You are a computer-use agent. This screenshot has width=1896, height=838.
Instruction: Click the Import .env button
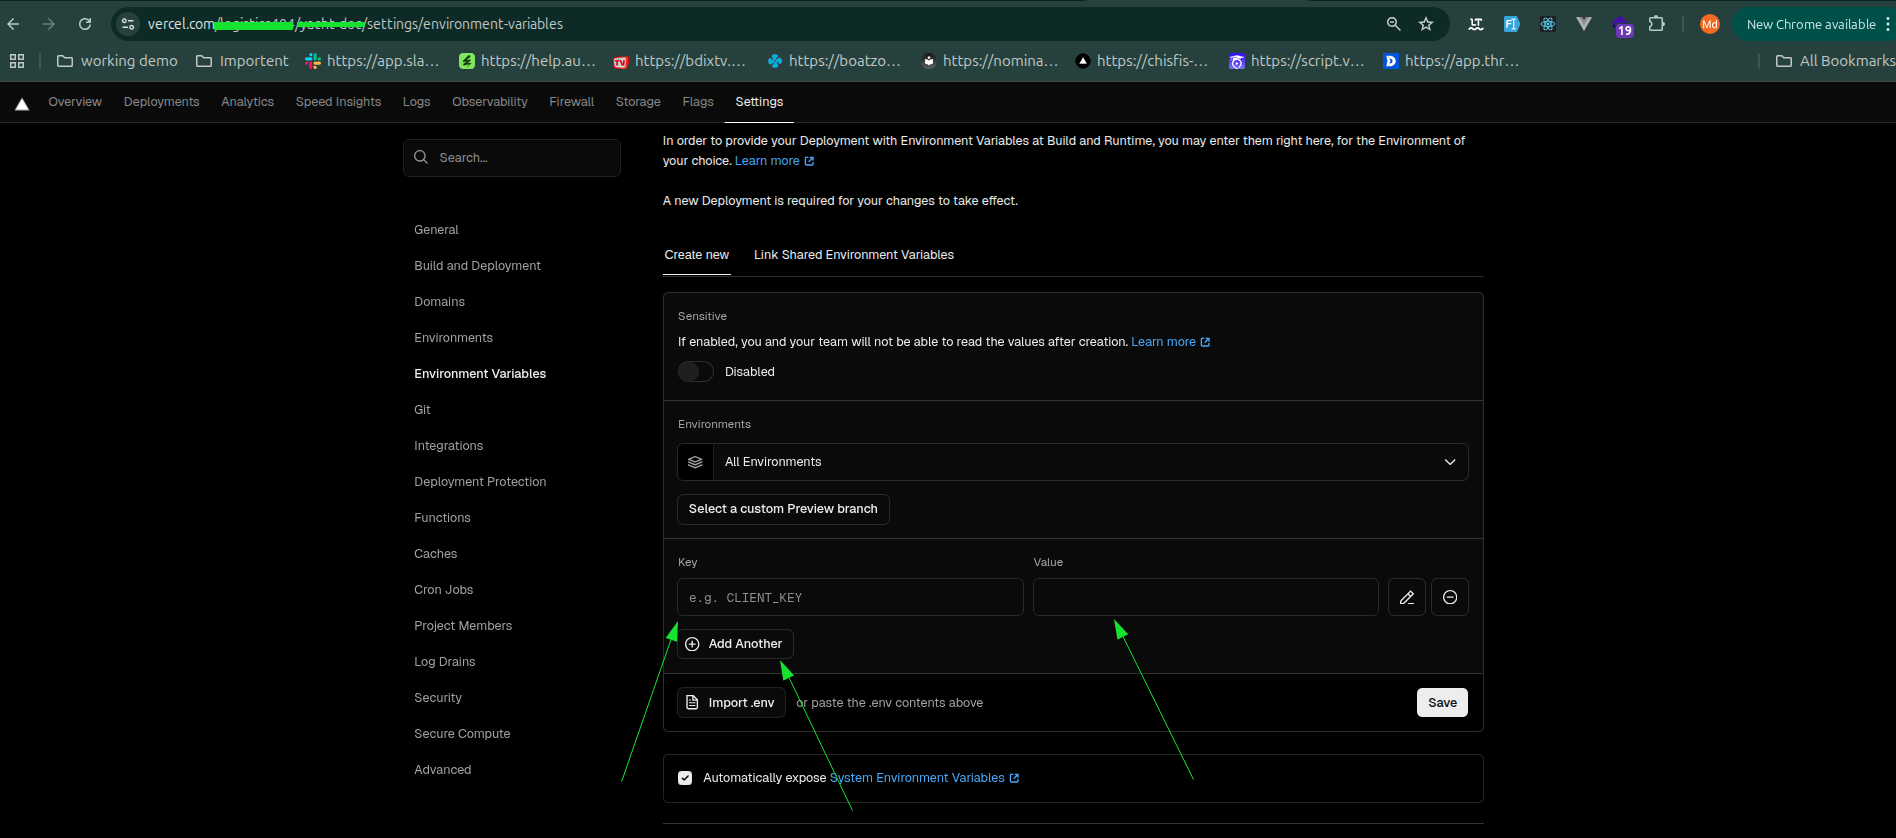[x=732, y=703]
